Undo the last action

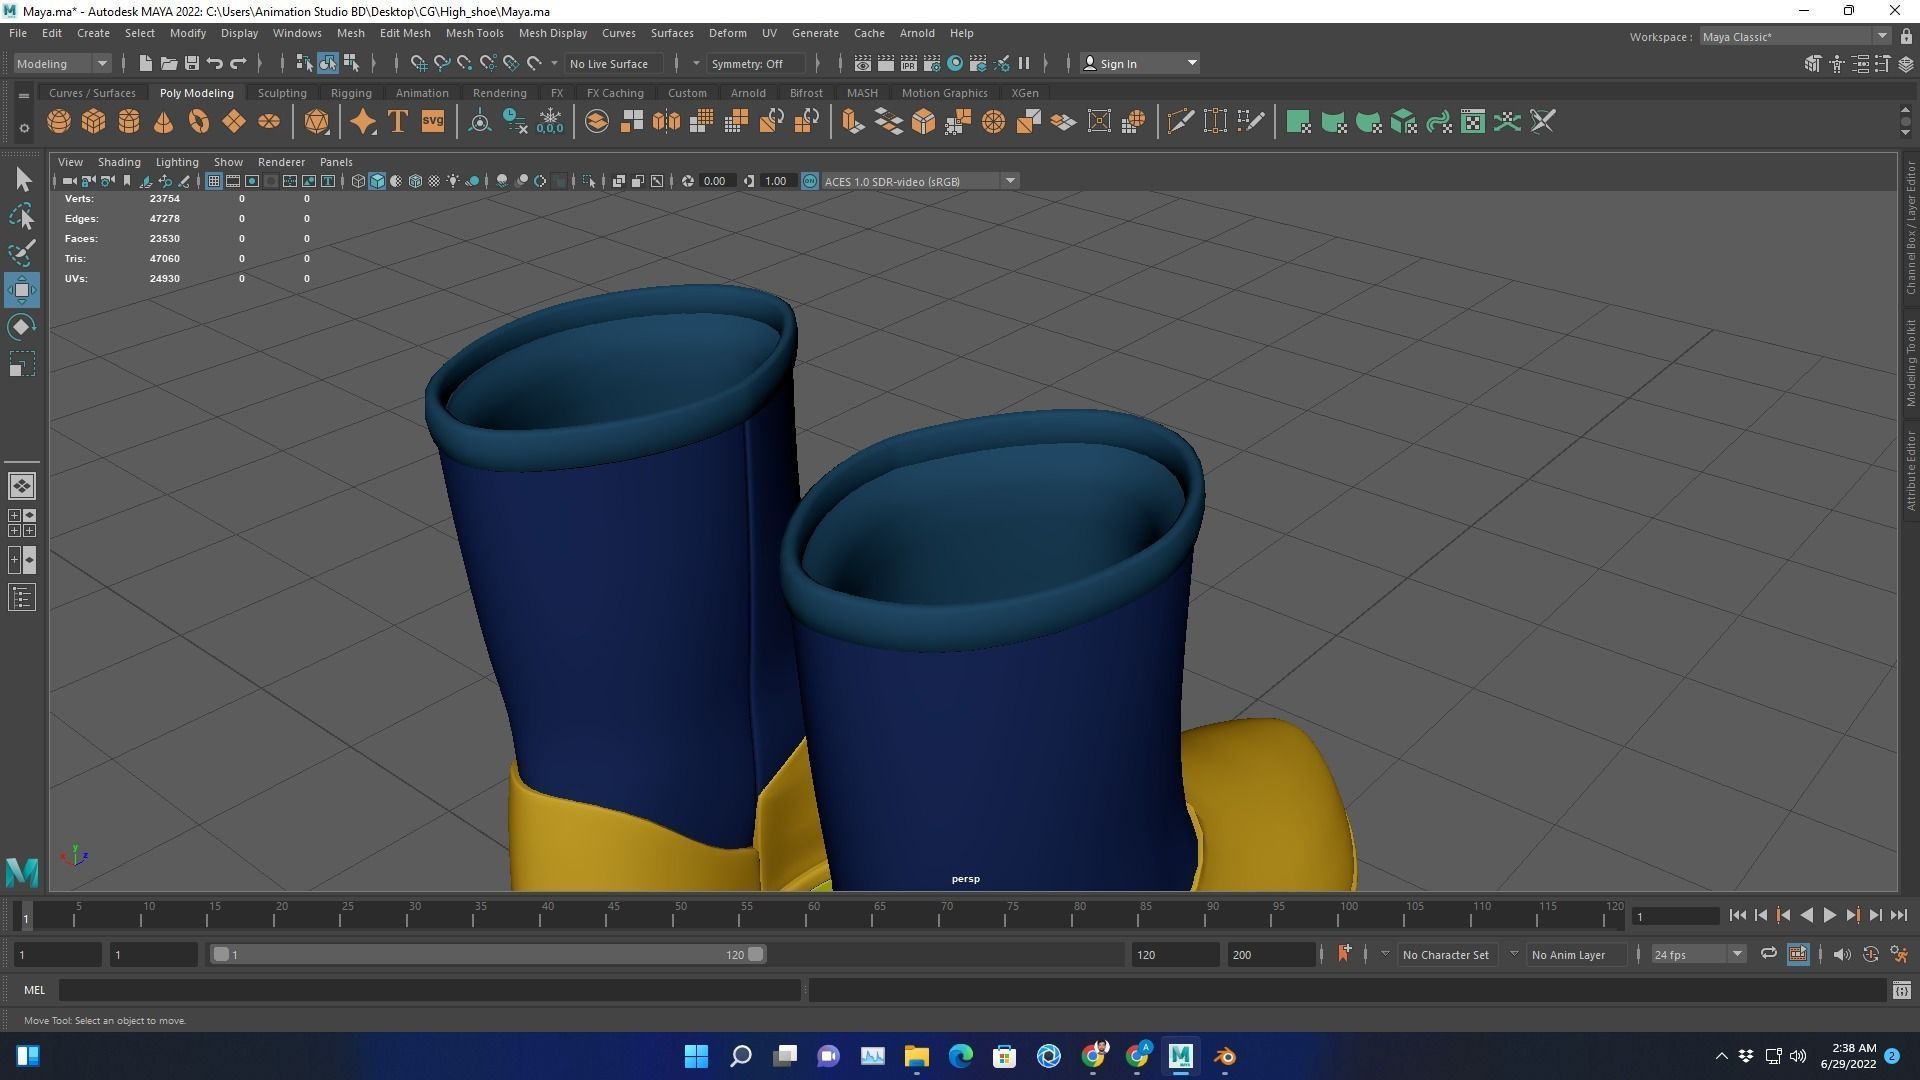[x=215, y=63]
